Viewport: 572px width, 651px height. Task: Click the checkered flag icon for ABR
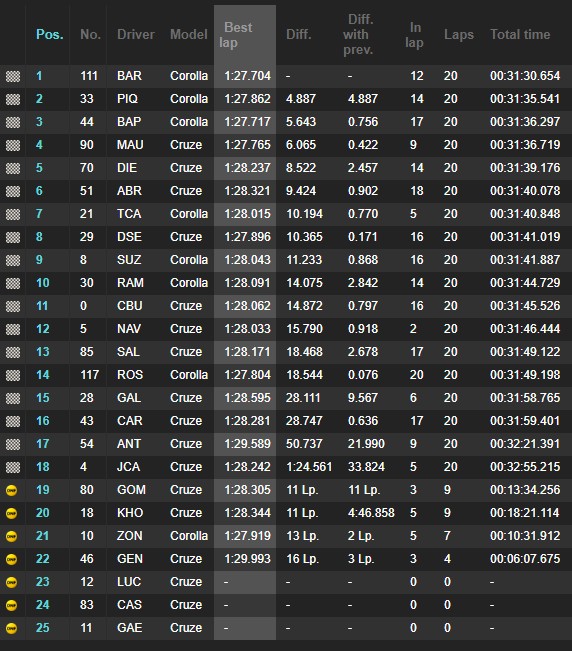[12, 191]
